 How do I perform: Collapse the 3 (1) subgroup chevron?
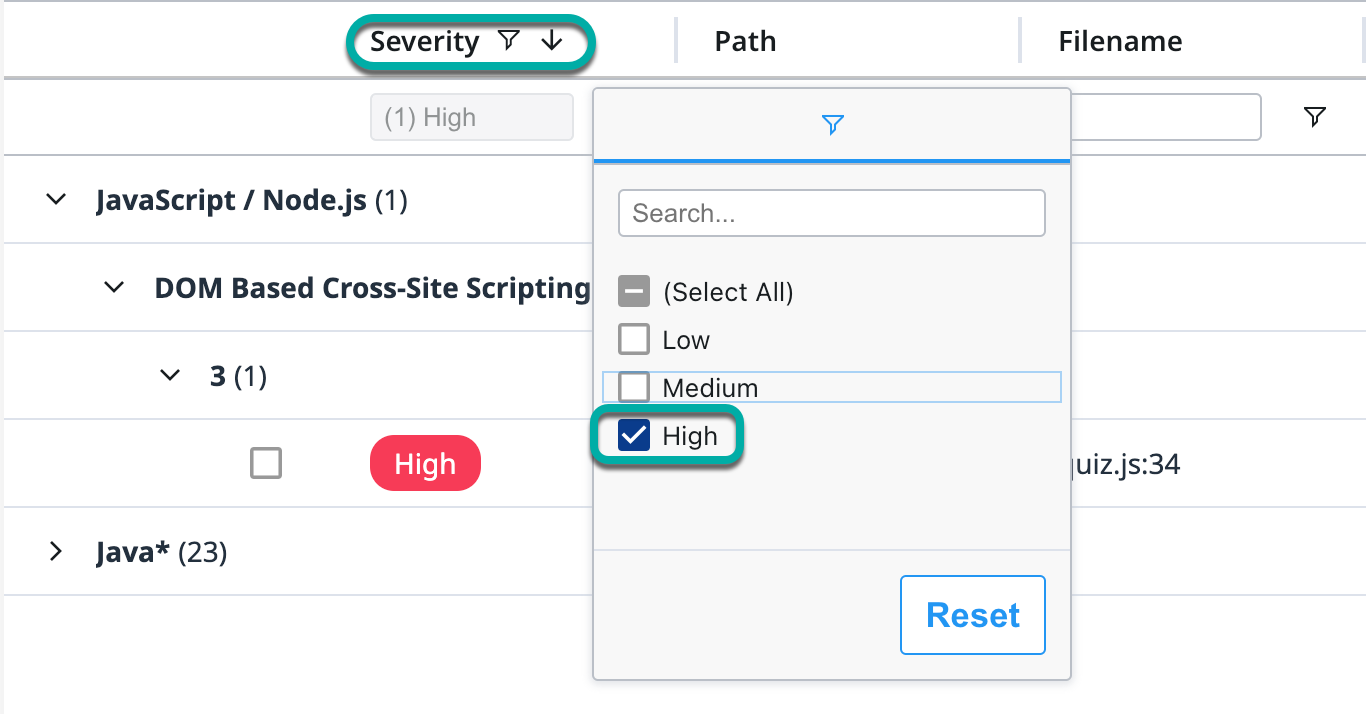coord(171,376)
